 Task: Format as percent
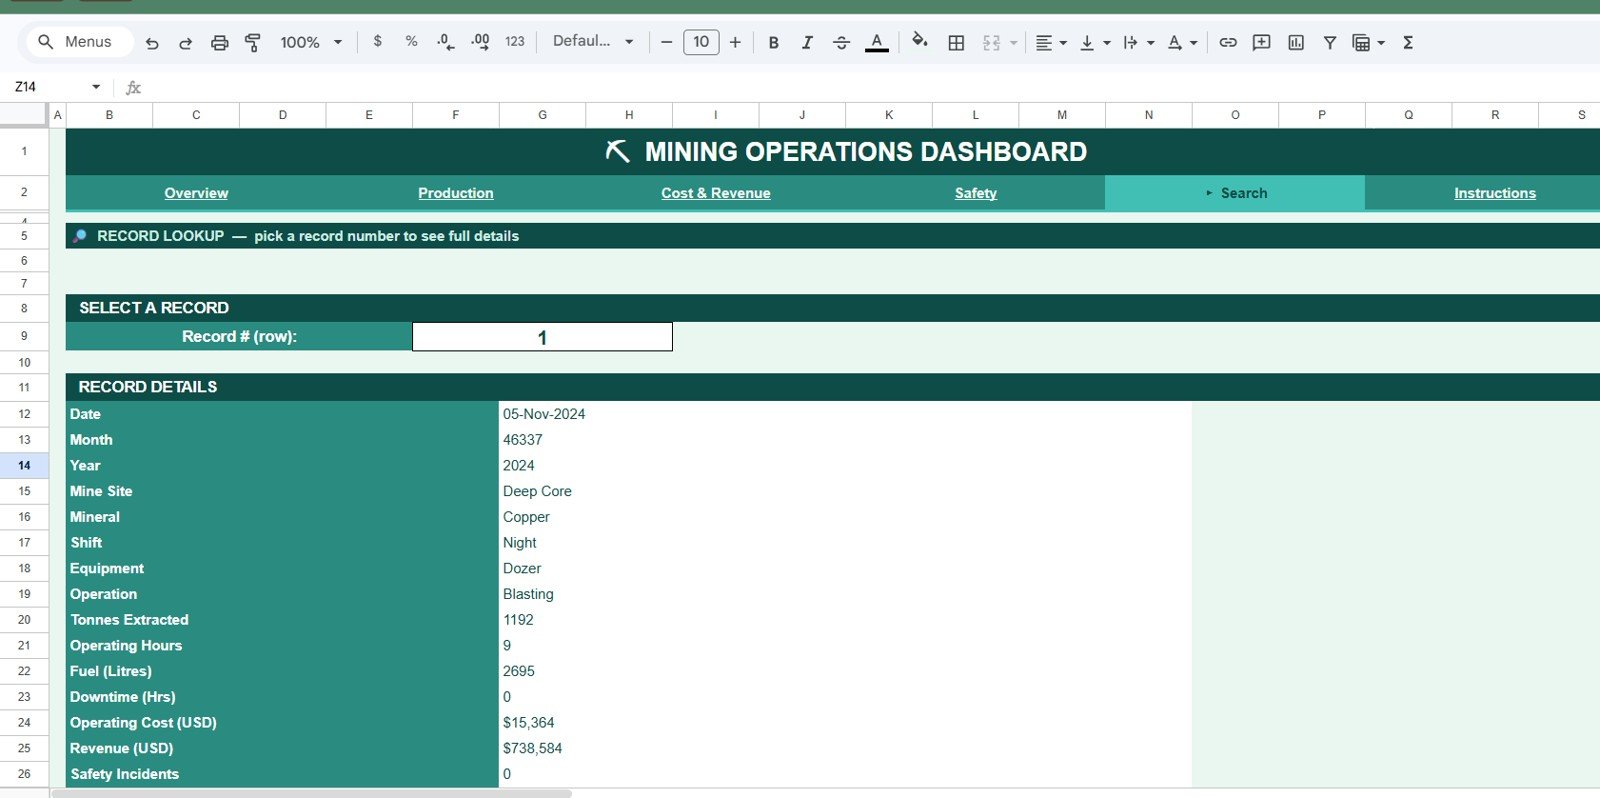411,42
